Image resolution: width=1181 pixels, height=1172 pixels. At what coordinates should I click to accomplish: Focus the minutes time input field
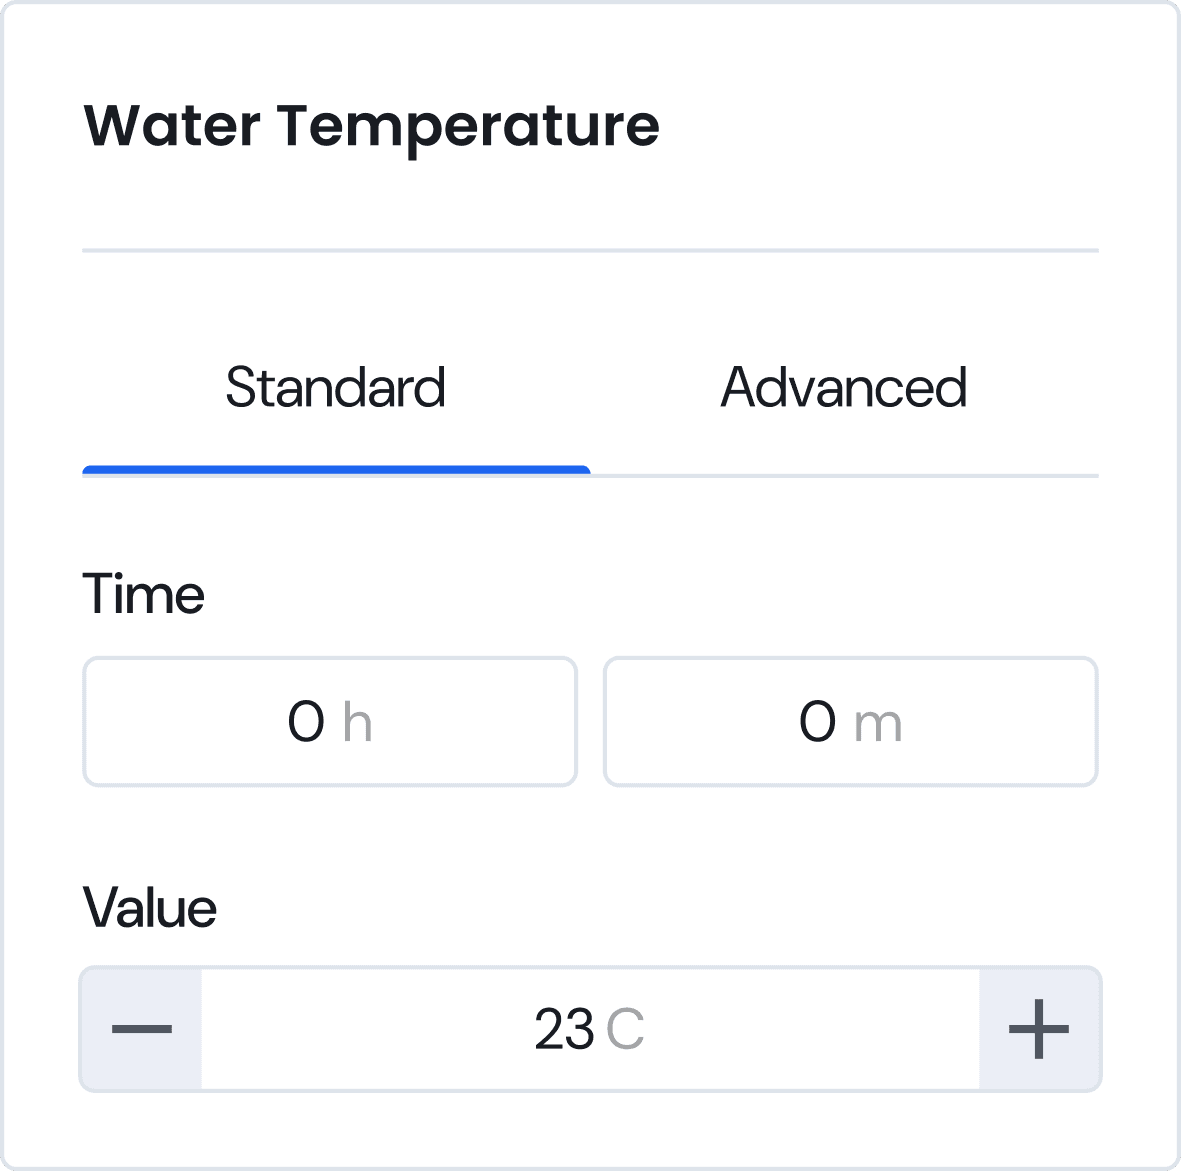click(850, 721)
